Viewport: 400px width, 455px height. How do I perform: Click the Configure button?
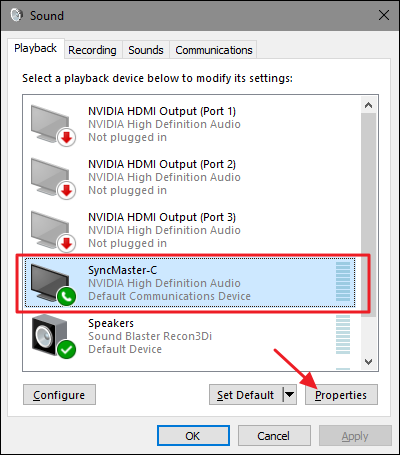pyautogui.click(x=59, y=395)
